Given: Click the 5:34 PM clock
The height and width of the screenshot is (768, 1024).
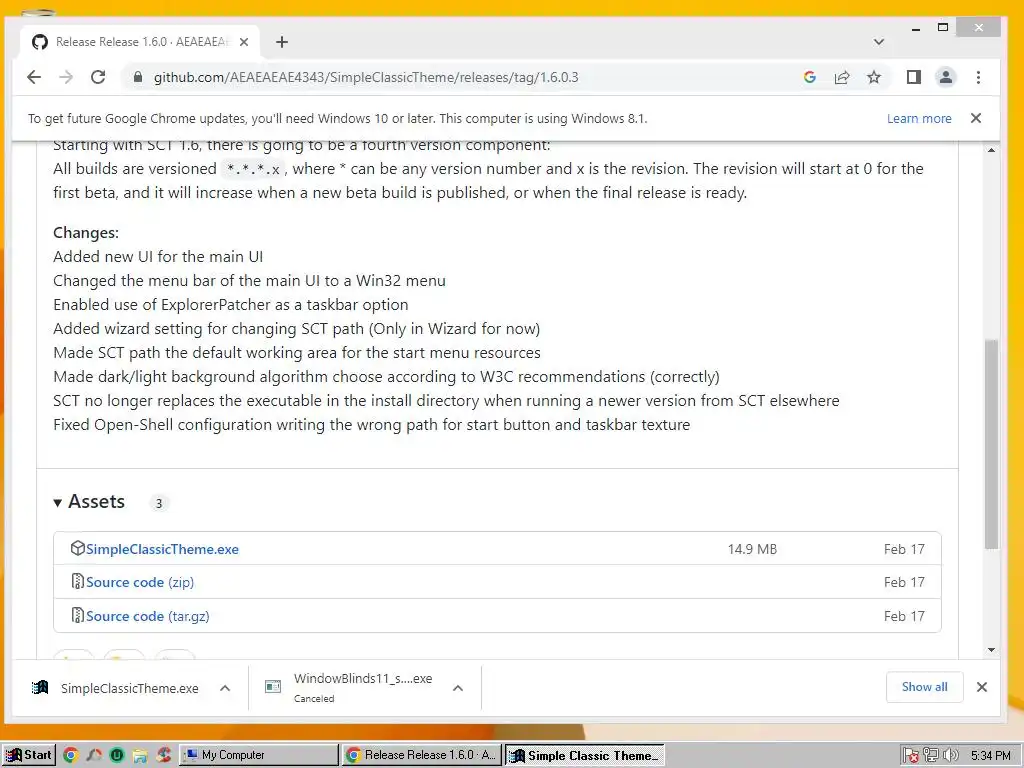Looking at the screenshot, I should pyautogui.click(x=990, y=755).
